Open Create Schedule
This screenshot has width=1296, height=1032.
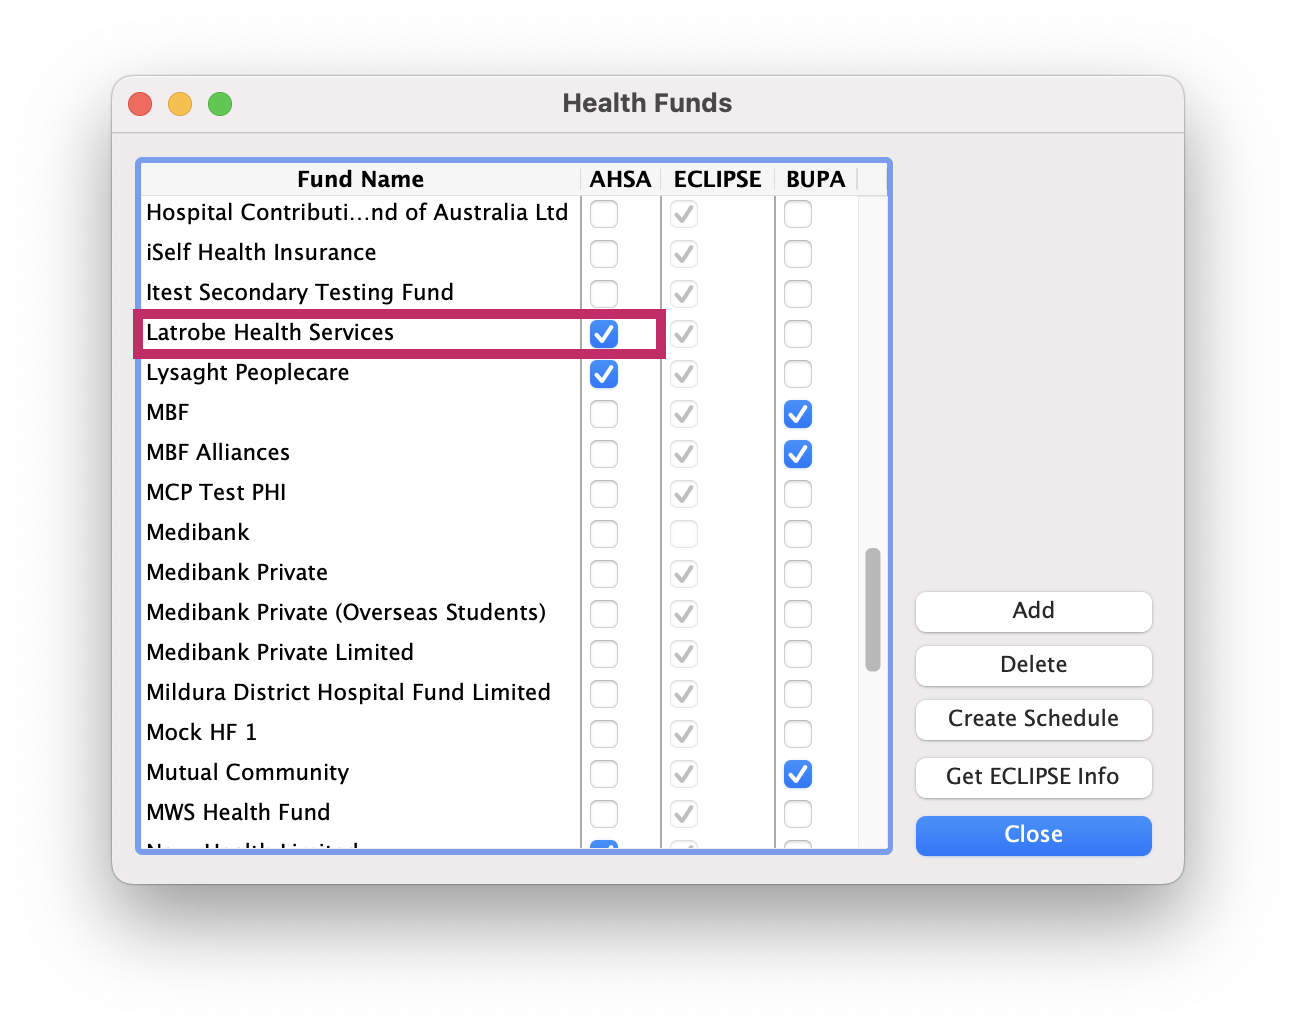coord(1033,719)
